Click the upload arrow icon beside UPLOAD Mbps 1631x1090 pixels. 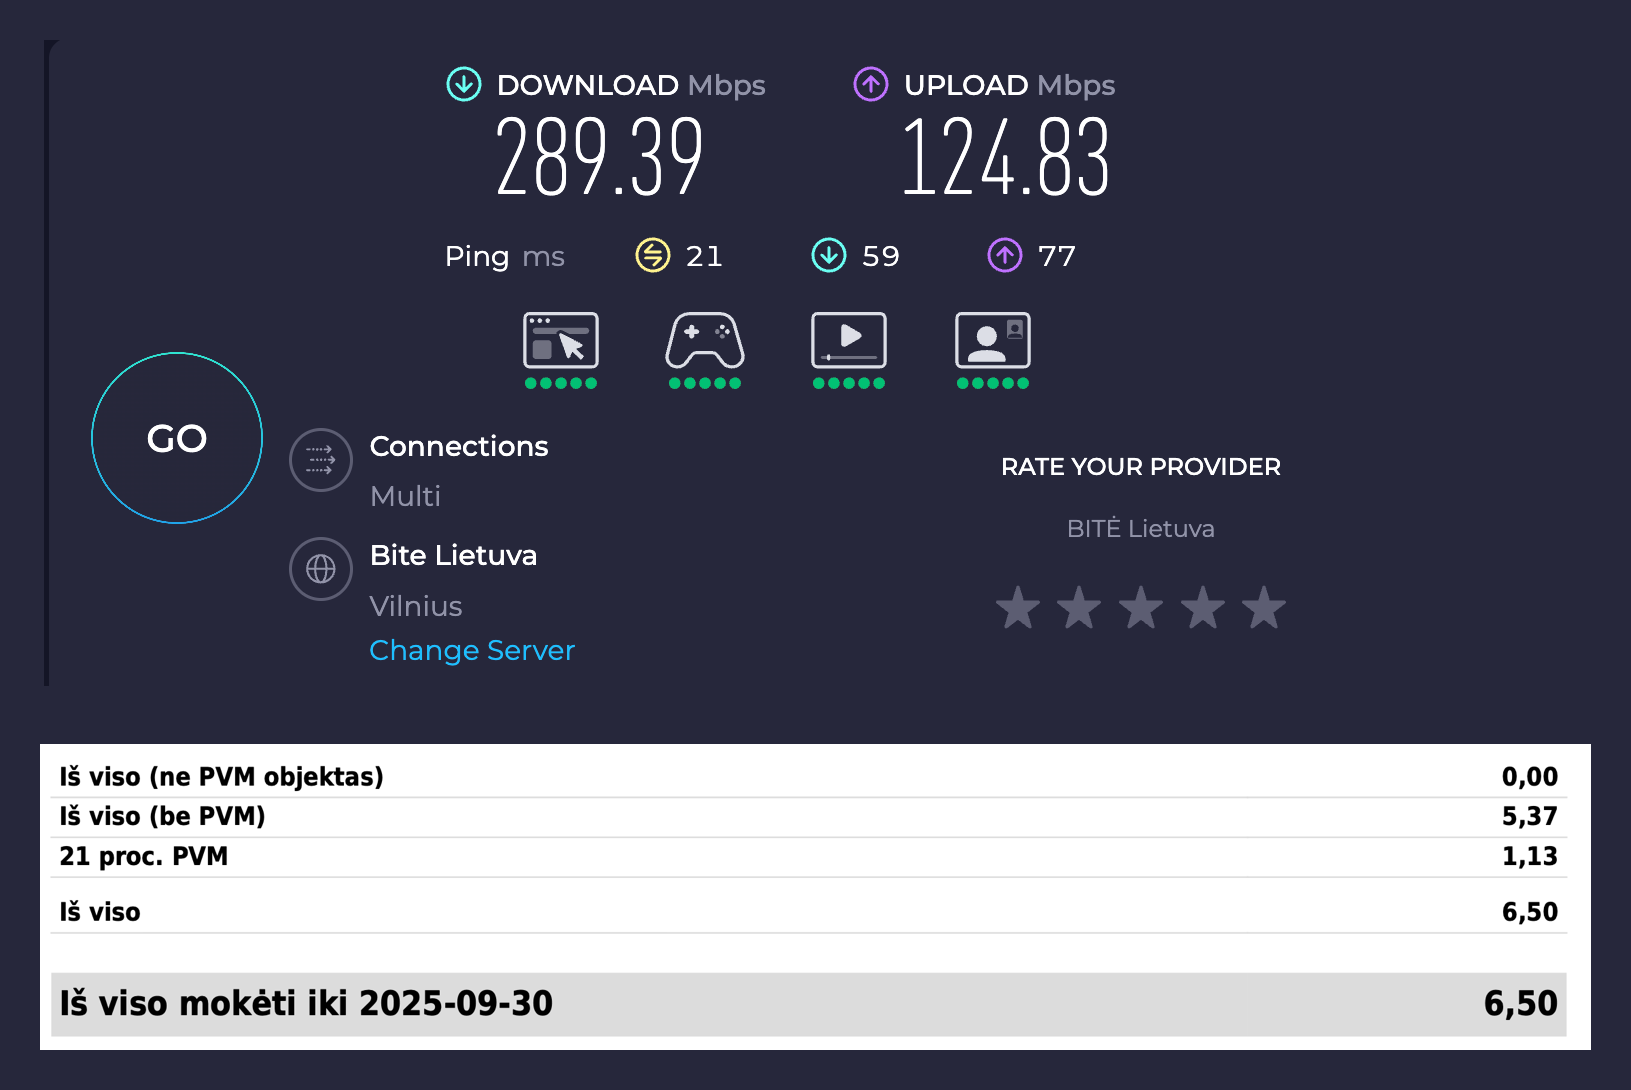pyautogui.click(x=871, y=85)
